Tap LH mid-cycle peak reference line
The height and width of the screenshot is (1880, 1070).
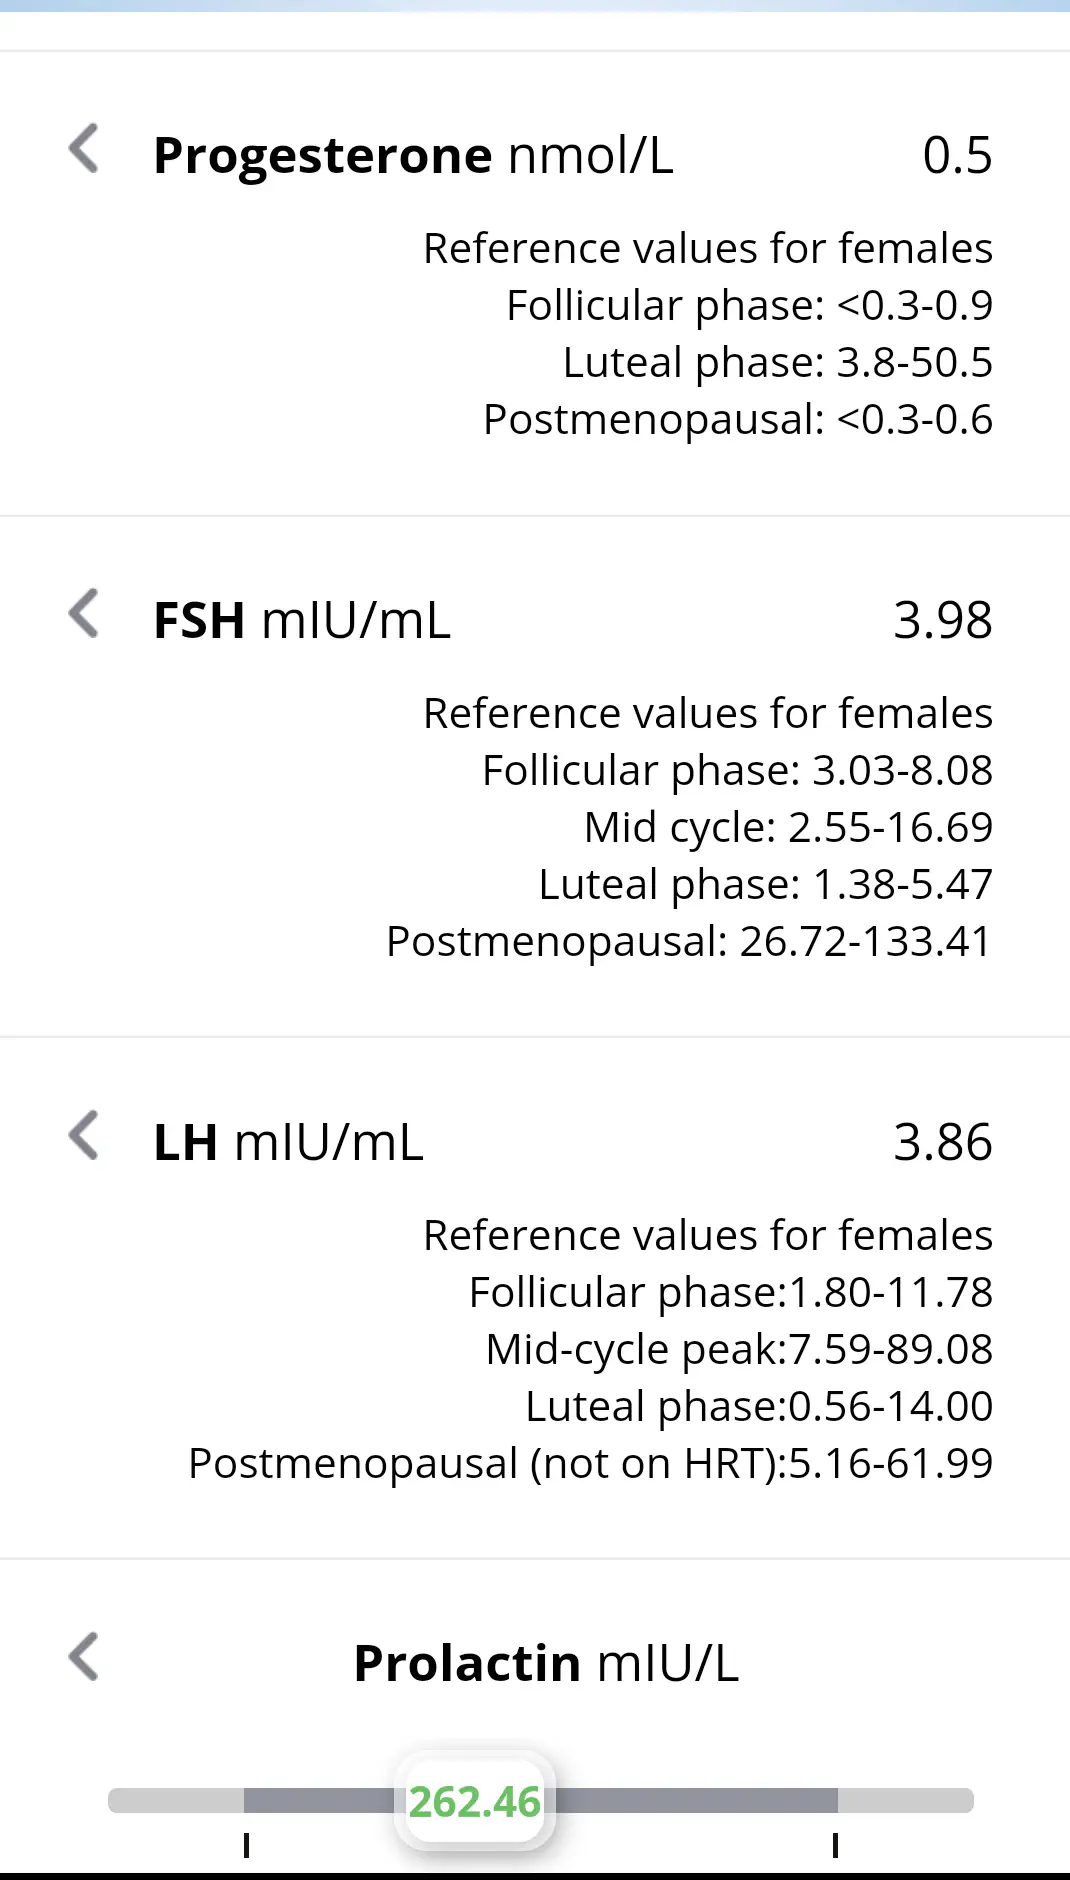tap(739, 1349)
